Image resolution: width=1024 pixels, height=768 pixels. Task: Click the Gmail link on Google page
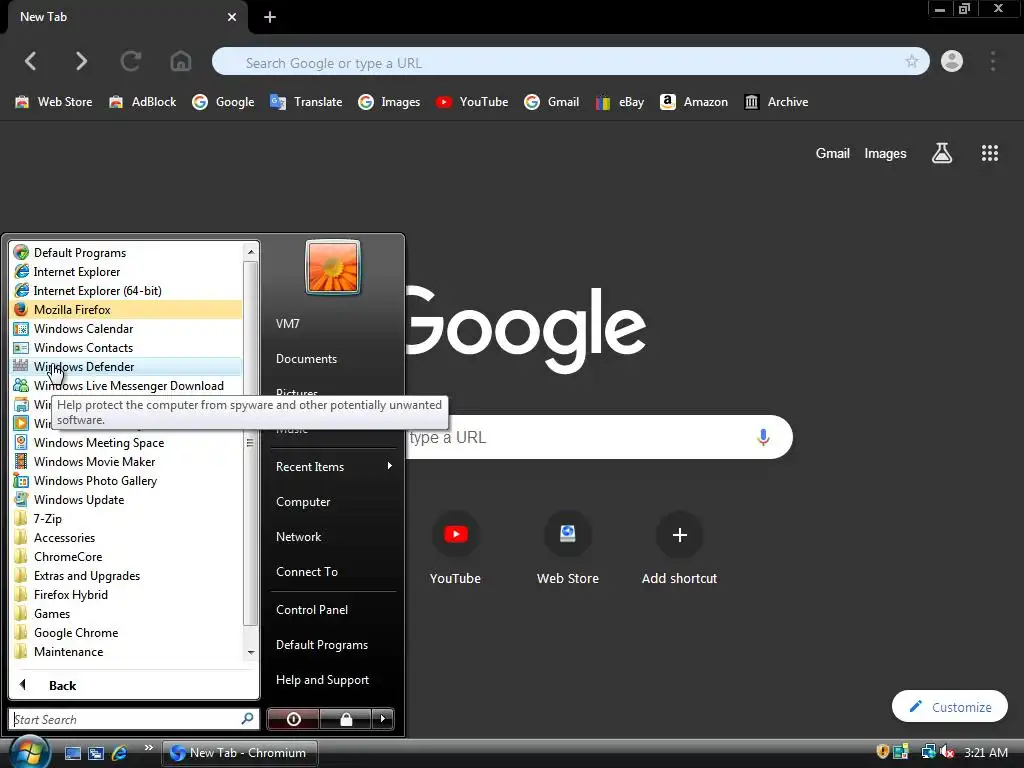click(833, 153)
